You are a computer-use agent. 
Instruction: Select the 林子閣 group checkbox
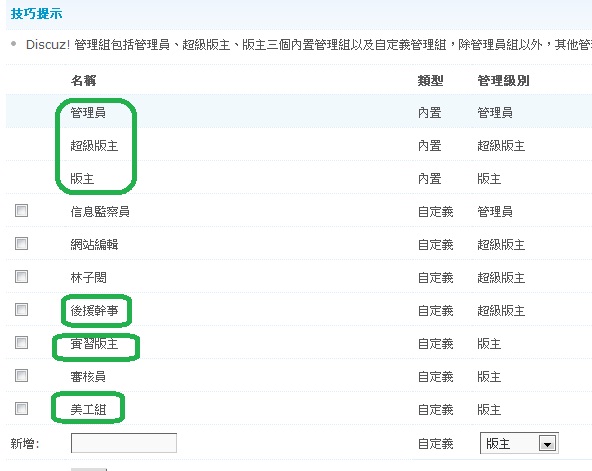(x=22, y=277)
